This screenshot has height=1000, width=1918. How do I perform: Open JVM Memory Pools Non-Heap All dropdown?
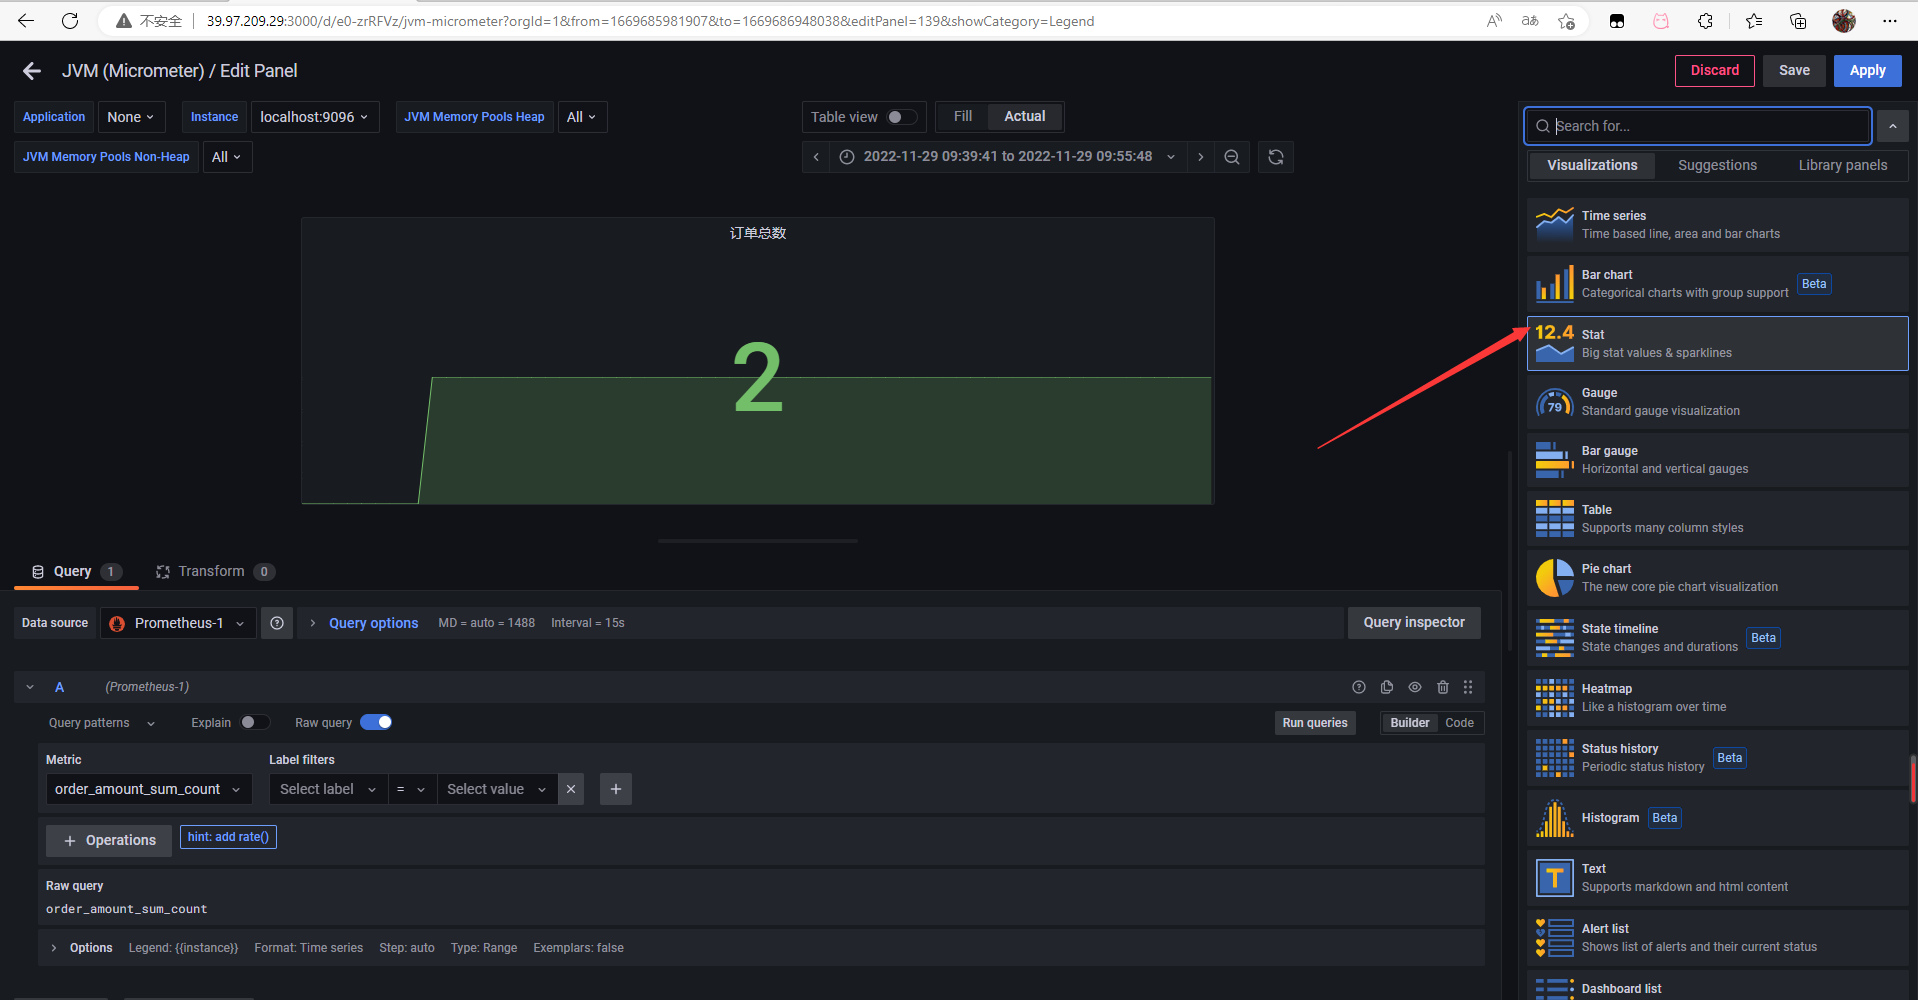(227, 157)
